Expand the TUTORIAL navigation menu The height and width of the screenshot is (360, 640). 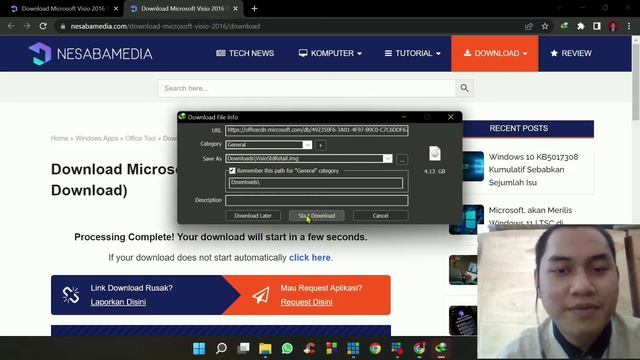tap(412, 53)
